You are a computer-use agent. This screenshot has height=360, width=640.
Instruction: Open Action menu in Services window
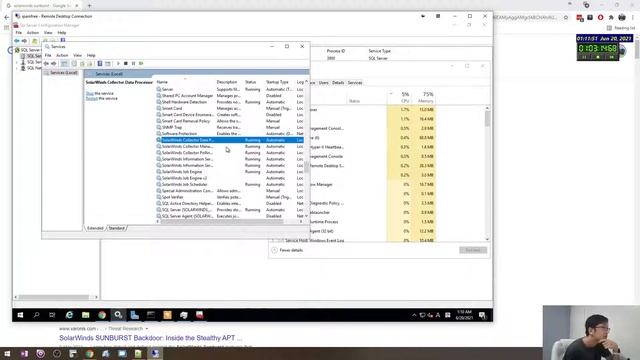pos(62,55)
